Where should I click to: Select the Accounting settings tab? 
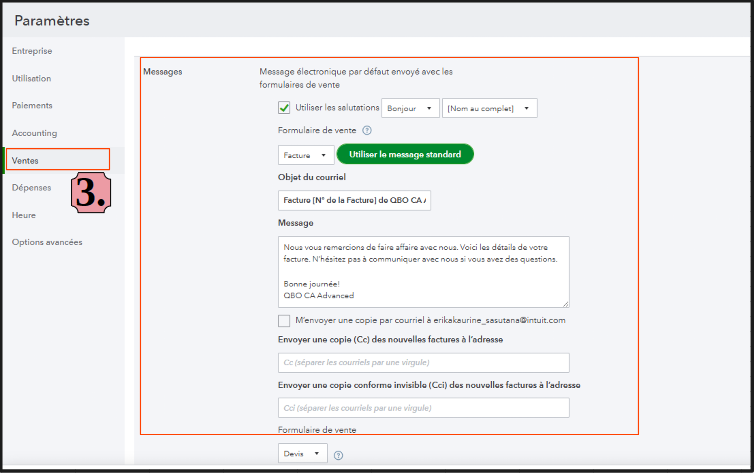point(35,133)
